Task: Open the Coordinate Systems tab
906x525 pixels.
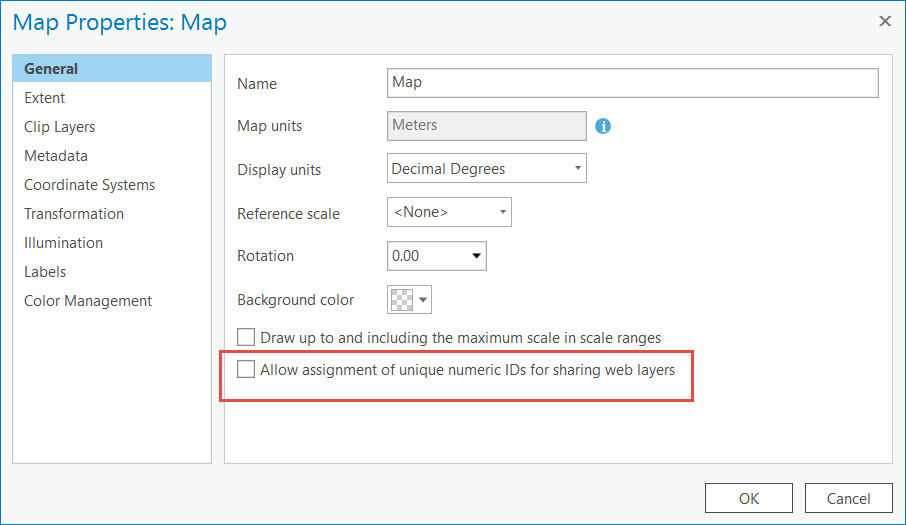Action: [x=90, y=185]
